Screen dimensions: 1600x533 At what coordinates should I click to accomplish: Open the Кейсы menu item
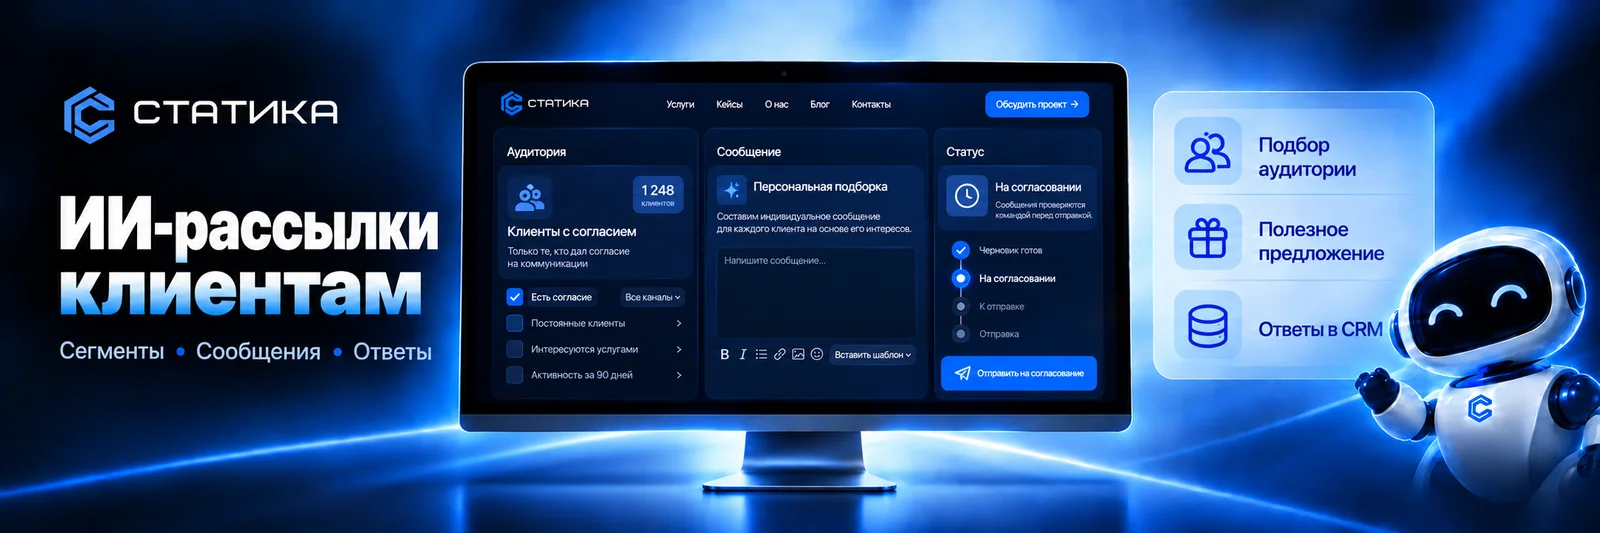(729, 104)
